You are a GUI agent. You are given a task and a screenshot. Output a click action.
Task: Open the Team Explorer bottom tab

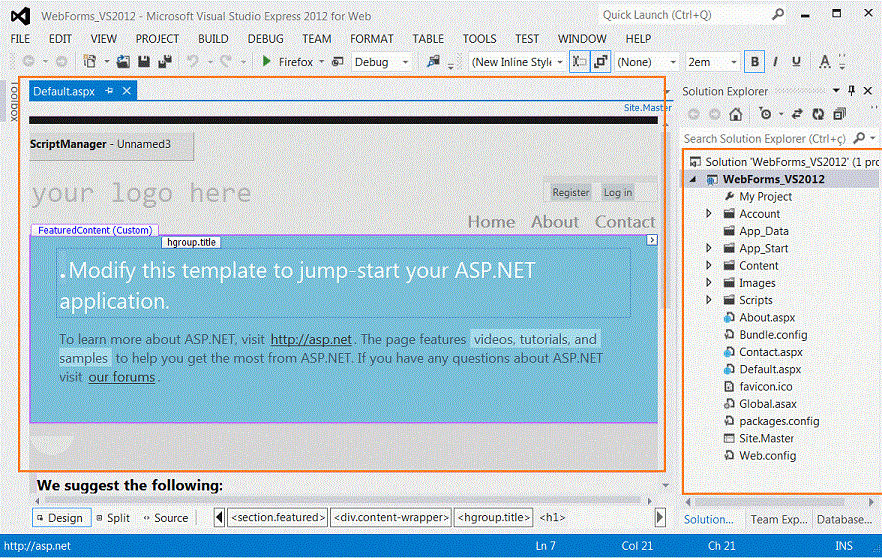[x=779, y=519]
